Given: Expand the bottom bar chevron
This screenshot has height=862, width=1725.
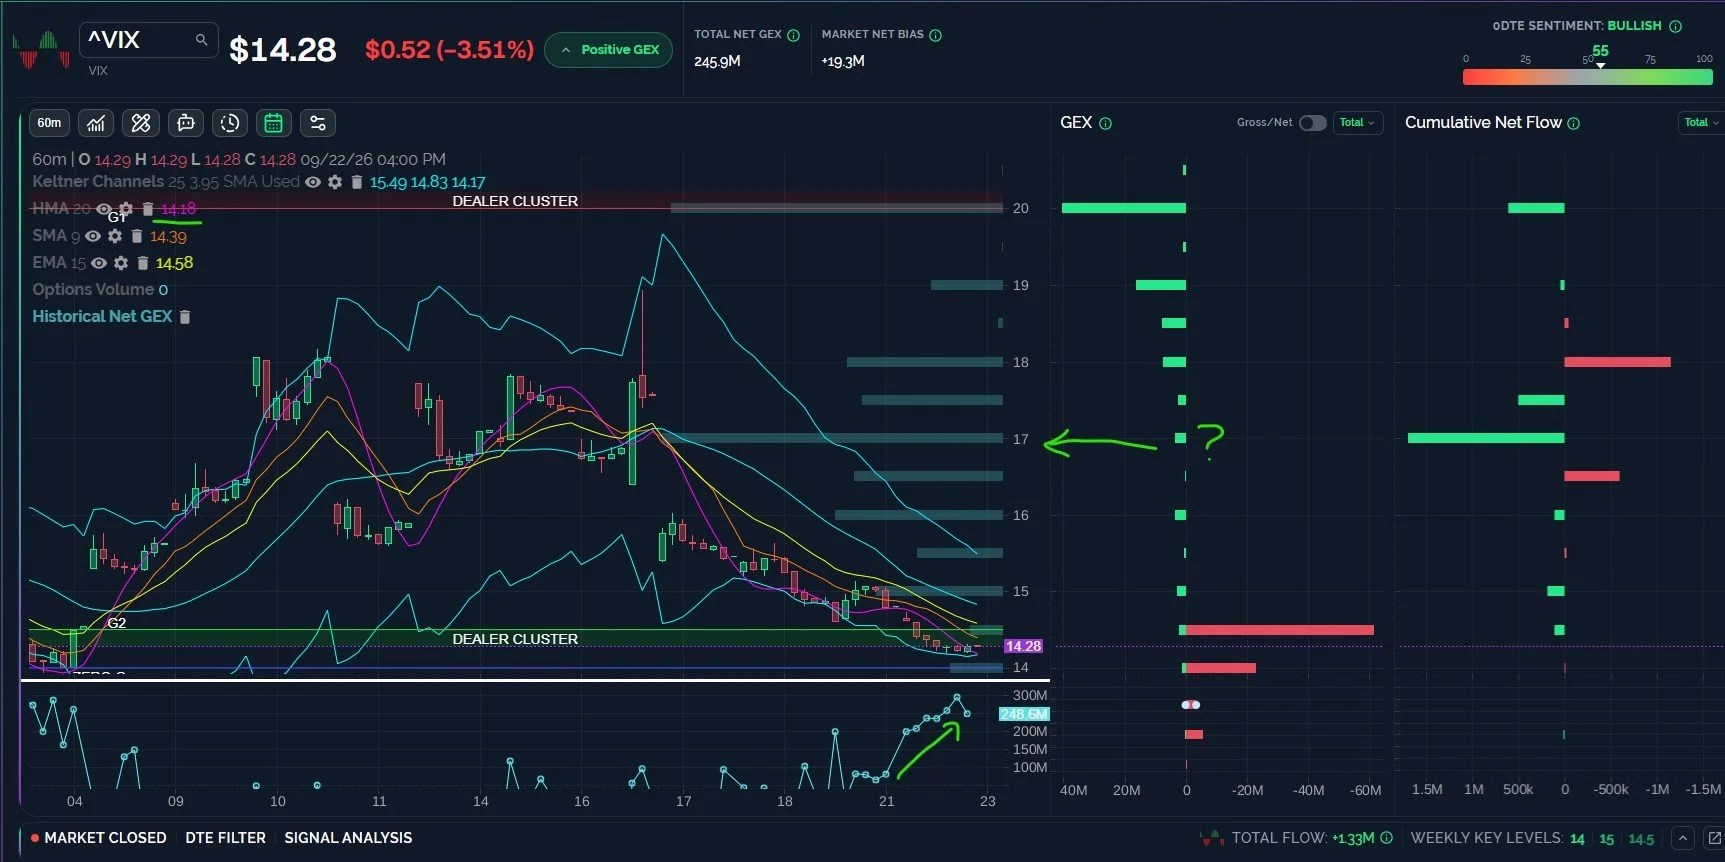Looking at the screenshot, I should coord(1683,838).
